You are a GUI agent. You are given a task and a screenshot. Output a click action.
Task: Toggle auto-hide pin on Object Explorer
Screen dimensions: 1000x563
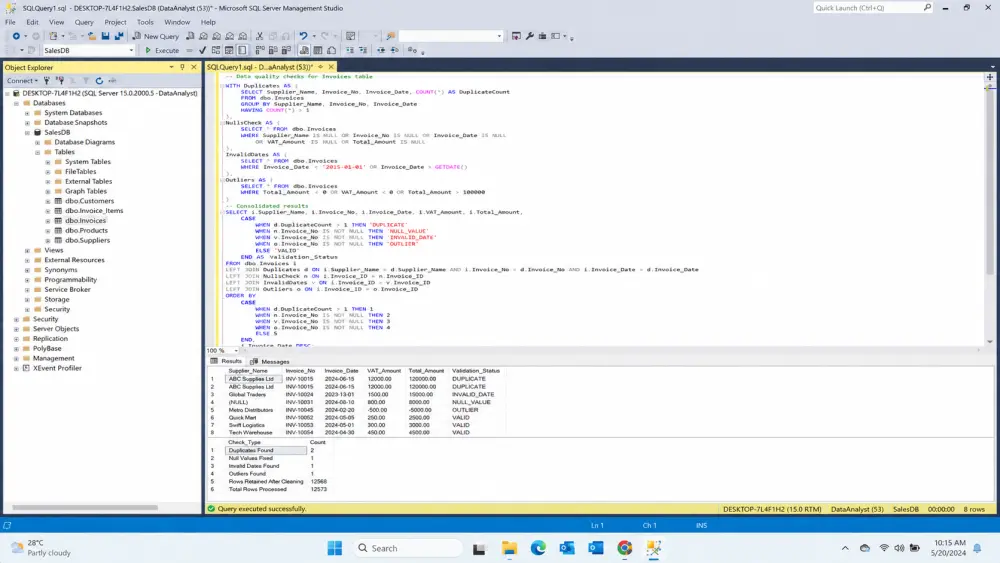(182, 67)
